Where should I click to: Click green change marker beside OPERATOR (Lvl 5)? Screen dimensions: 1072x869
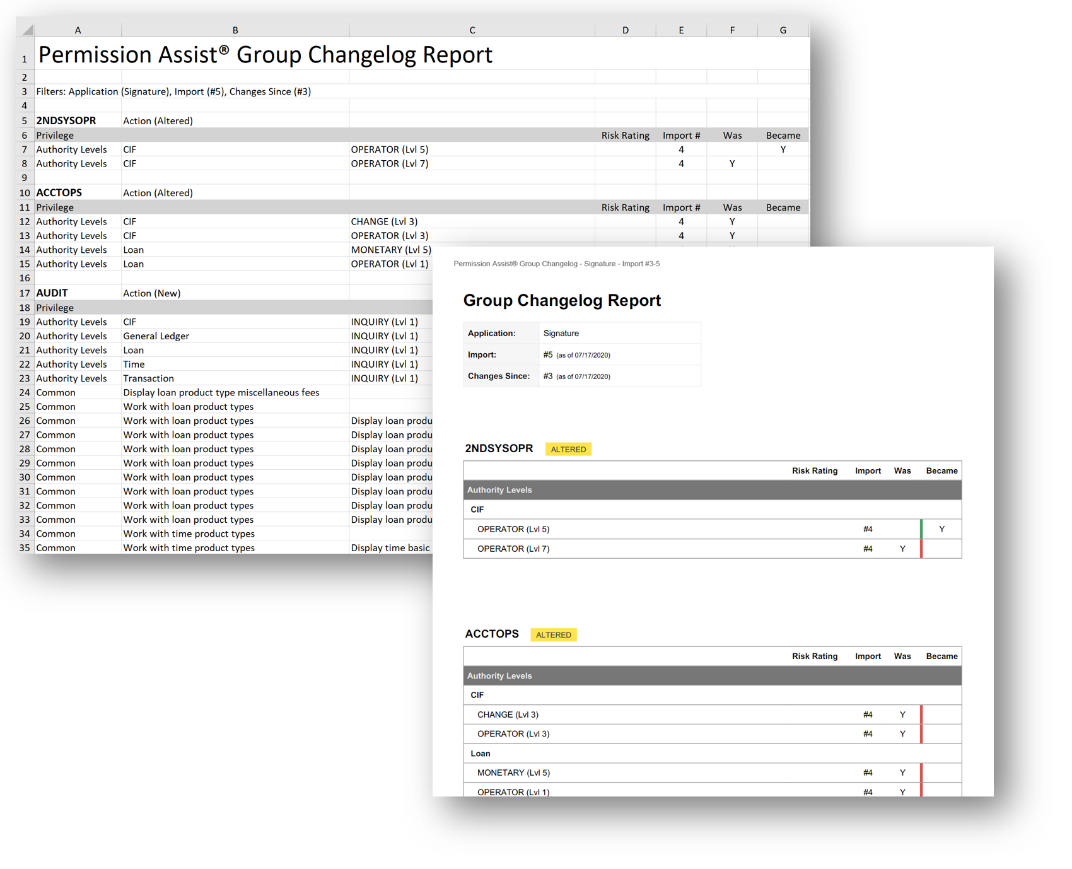(921, 529)
